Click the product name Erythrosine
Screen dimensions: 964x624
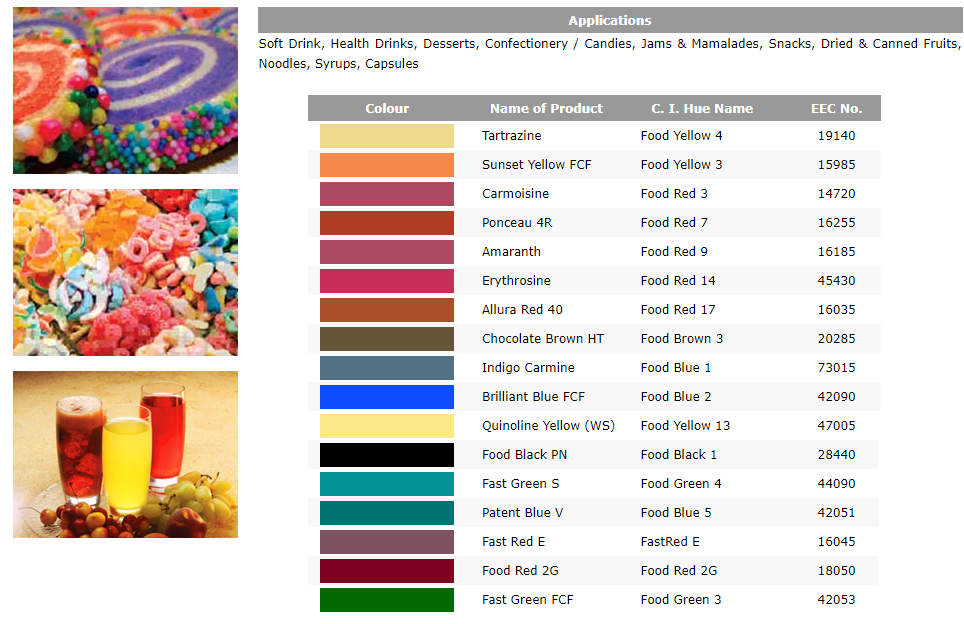click(x=516, y=280)
